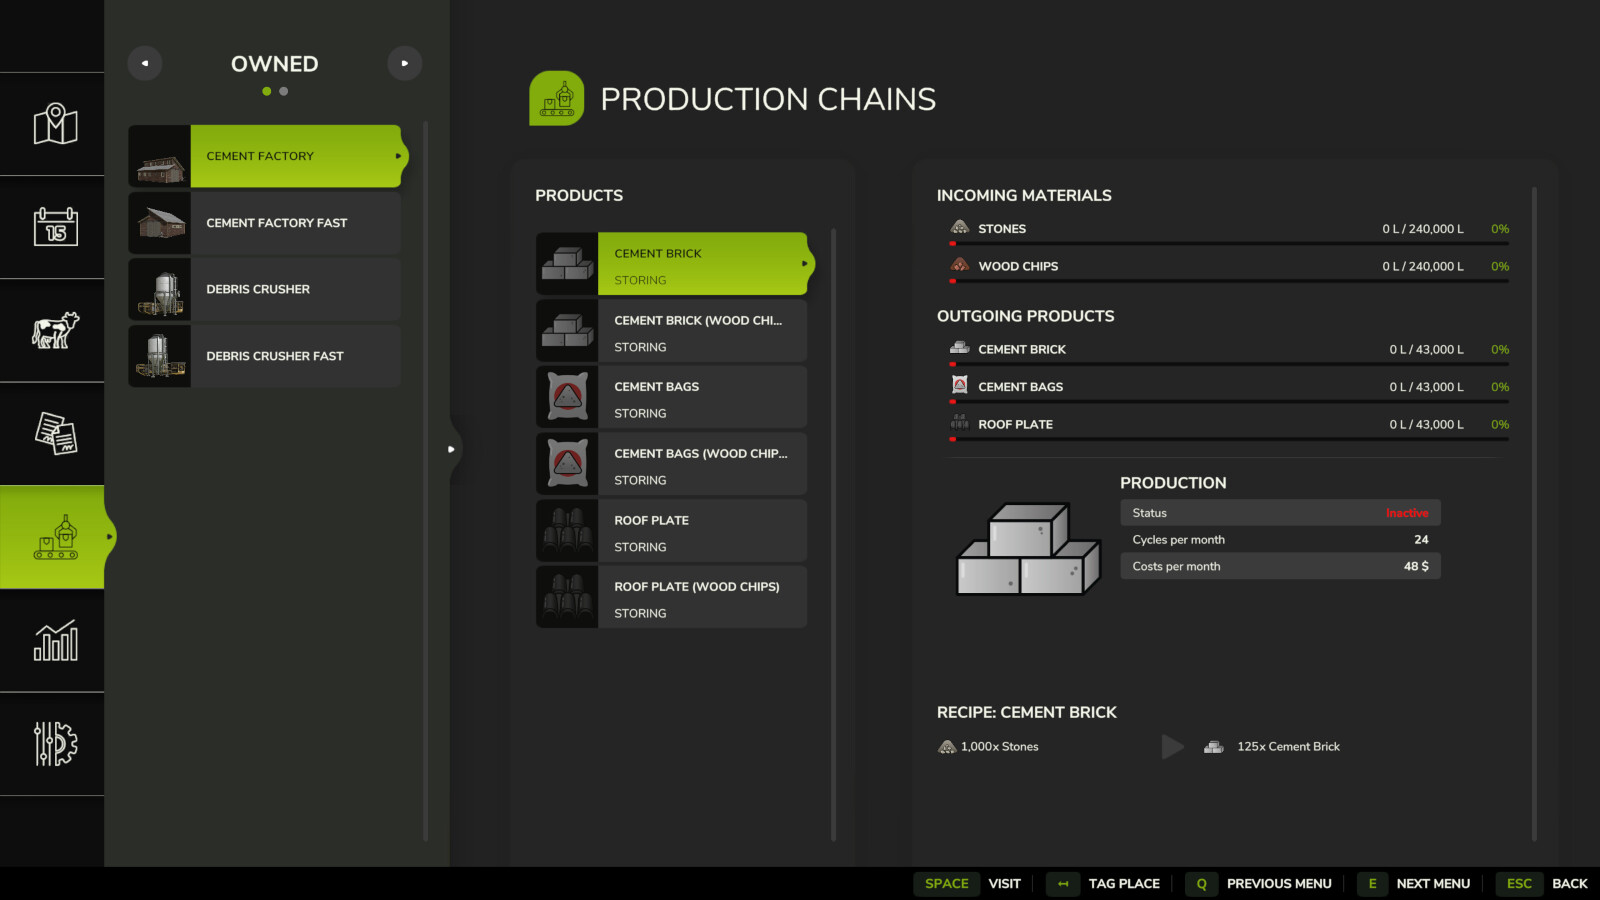Click the Debris Crusher silo thumbnail
The width and height of the screenshot is (1600, 900).
click(x=160, y=290)
